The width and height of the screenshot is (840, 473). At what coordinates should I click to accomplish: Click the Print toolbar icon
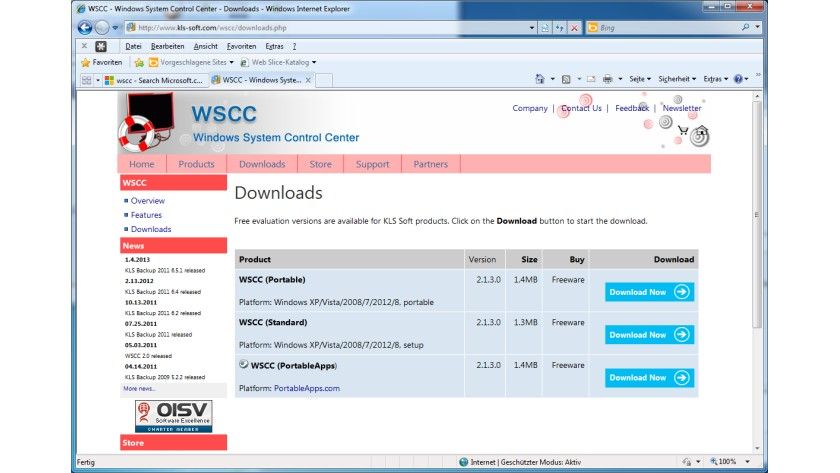point(608,79)
